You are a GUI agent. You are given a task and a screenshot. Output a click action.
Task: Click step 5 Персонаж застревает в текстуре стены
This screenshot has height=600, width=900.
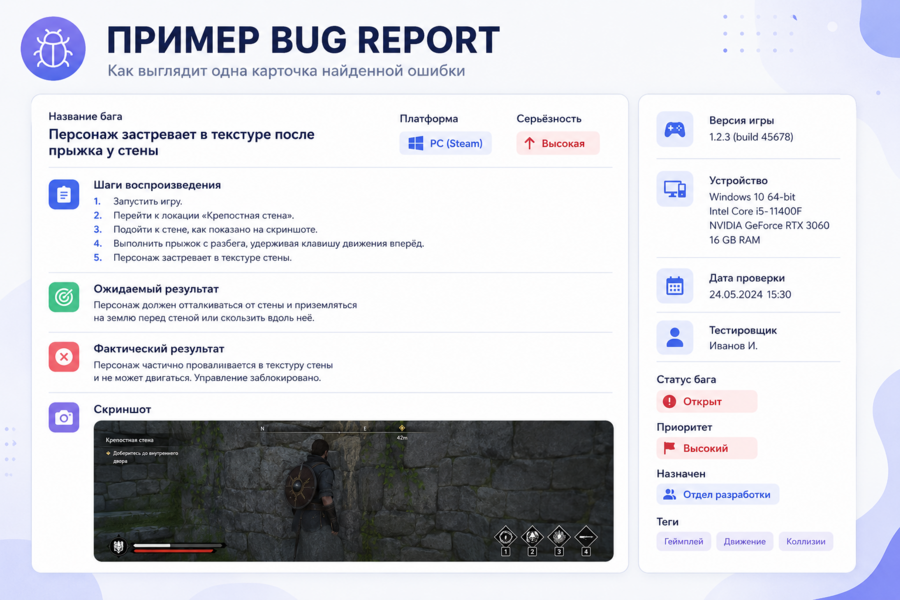click(x=203, y=258)
